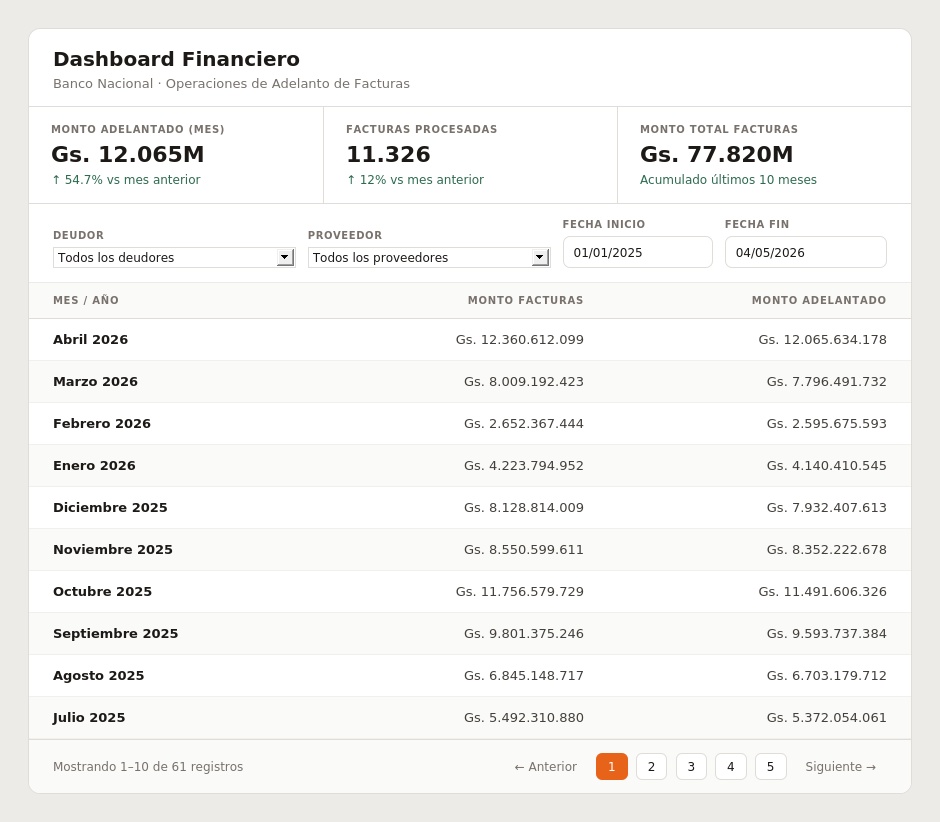Click advanced amount Gs. 7.796.491.732
Screen dimensions: 940x822
coord(826,381)
